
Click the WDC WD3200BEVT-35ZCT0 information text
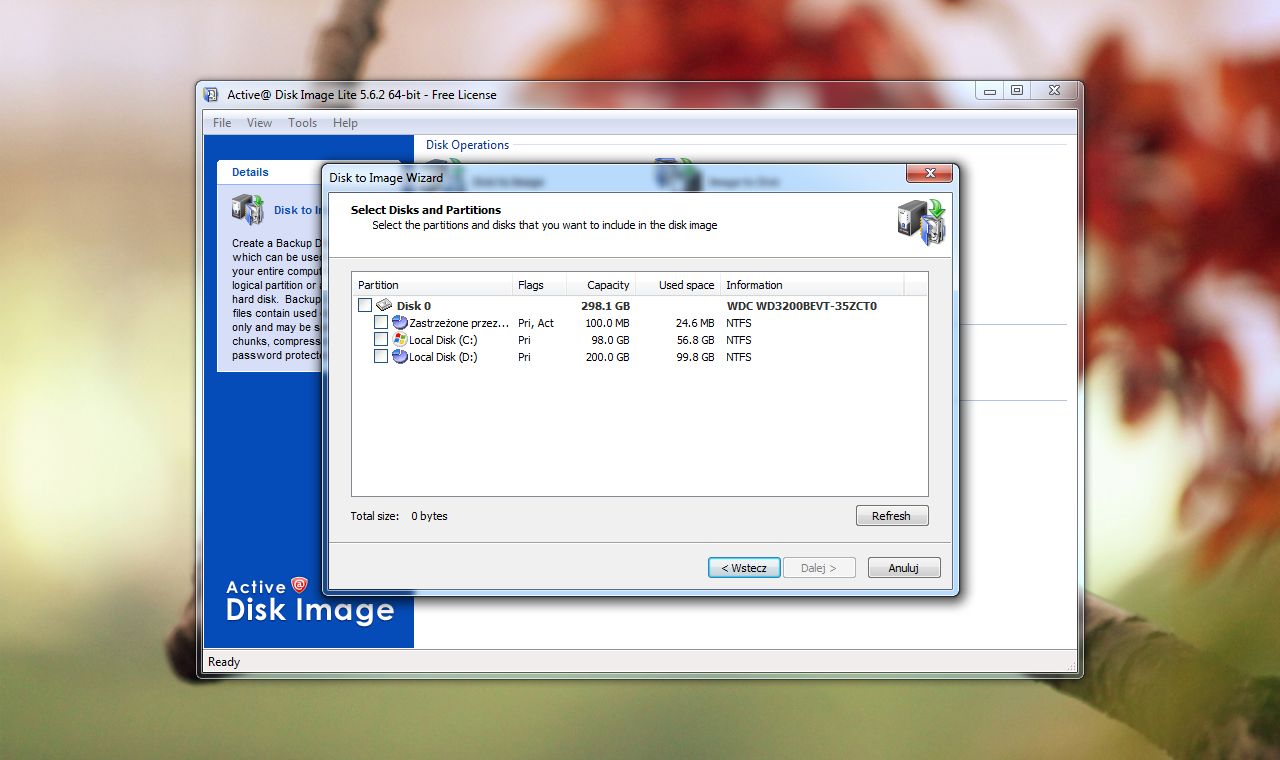coord(802,306)
